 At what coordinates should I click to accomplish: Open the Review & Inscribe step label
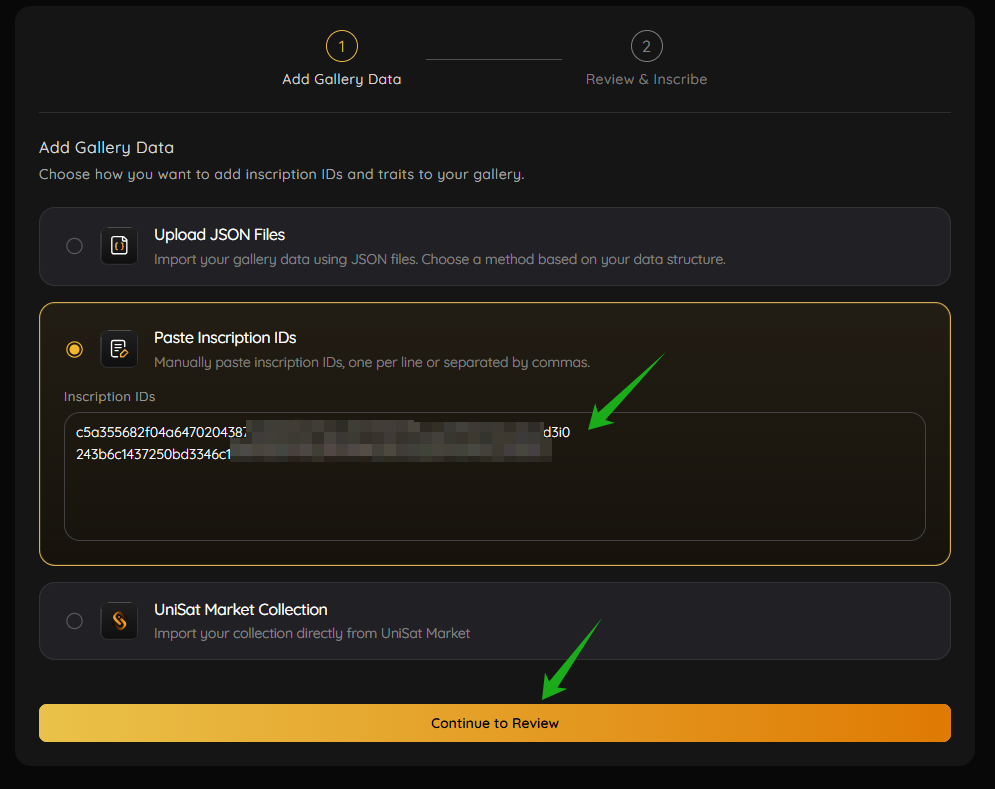[x=646, y=79]
